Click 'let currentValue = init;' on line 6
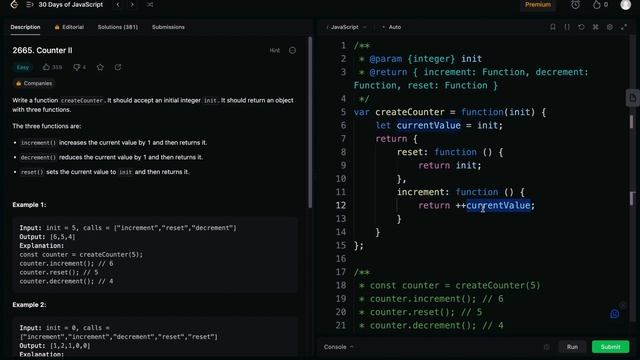 coord(439,125)
